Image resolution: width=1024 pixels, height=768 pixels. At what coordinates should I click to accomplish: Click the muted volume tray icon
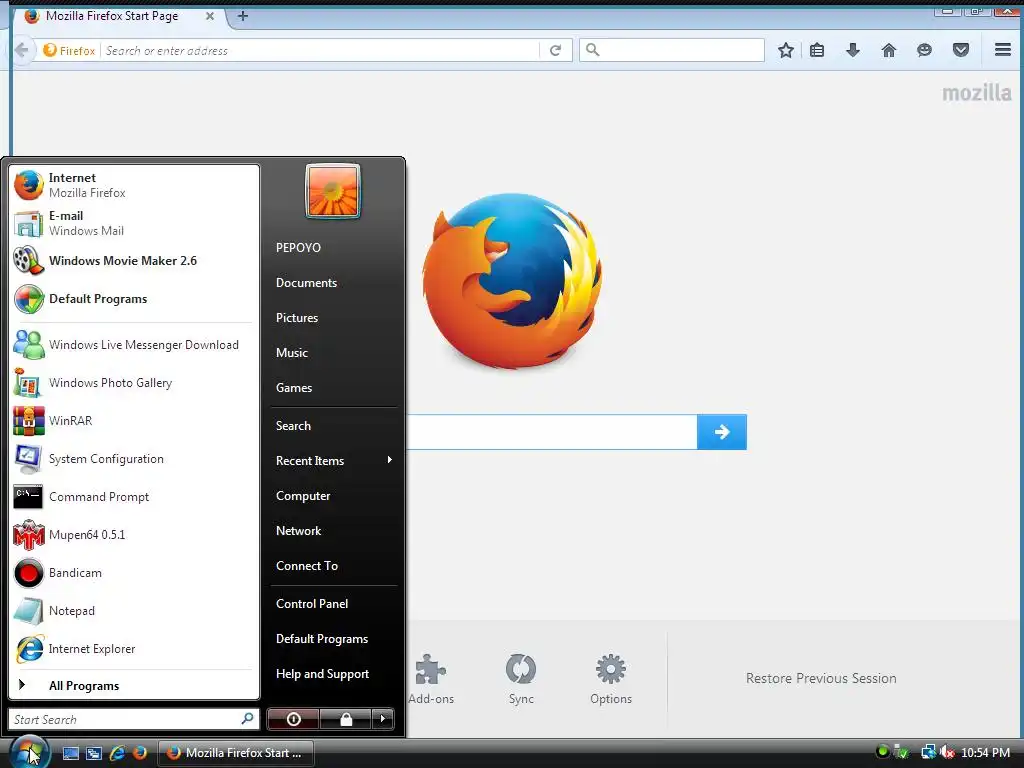(x=948, y=753)
